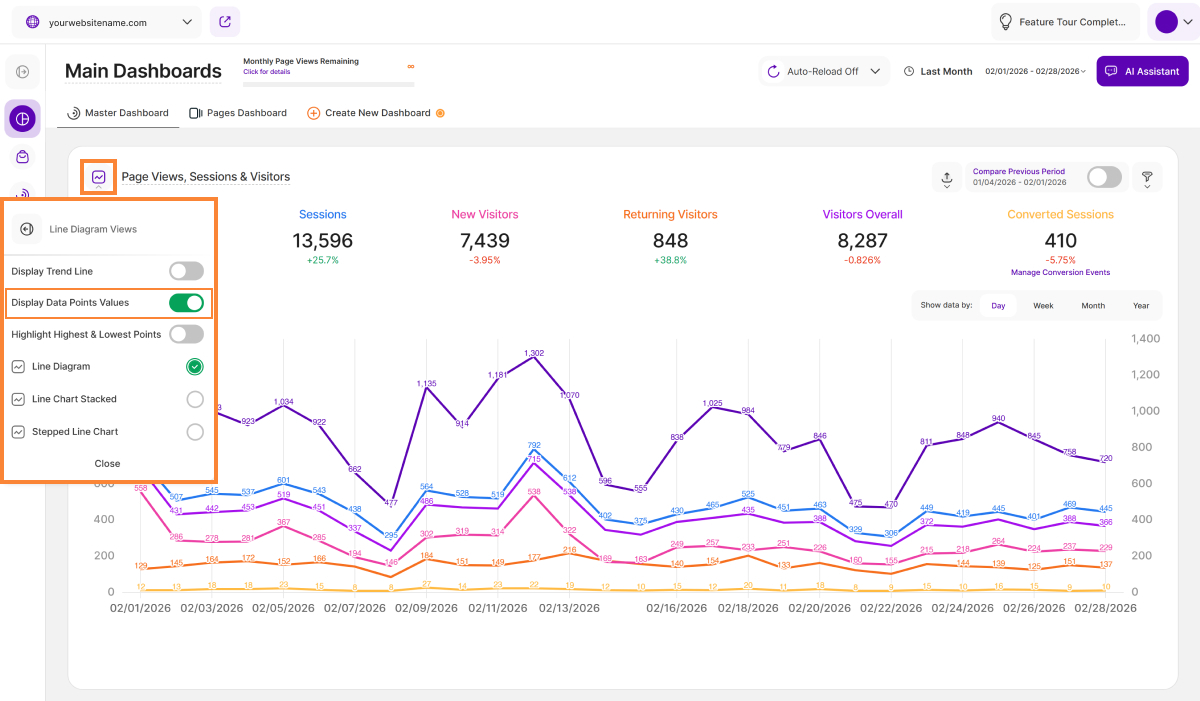Open the AI Assistant
The width and height of the screenshot is (1200, 701).
(x=1142, y=72)
